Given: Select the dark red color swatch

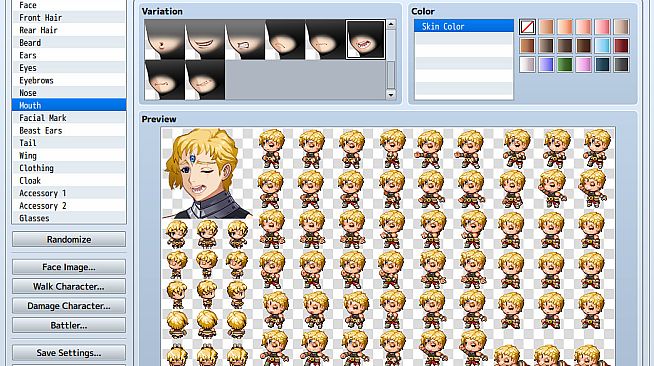Looking at the screenshot, I should tap(621, 46).
